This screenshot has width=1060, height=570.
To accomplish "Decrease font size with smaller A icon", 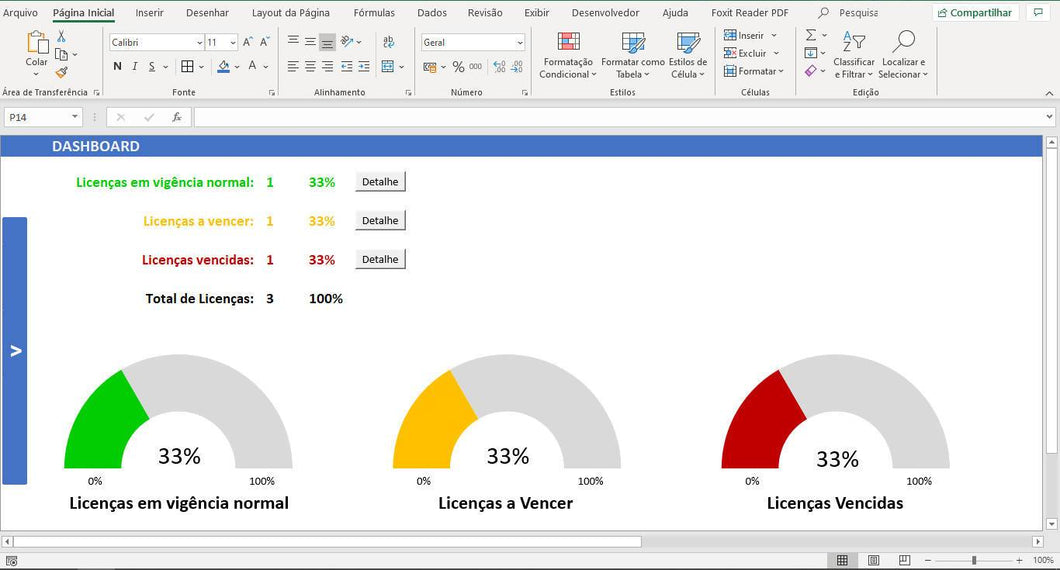I will pos(264,42).
